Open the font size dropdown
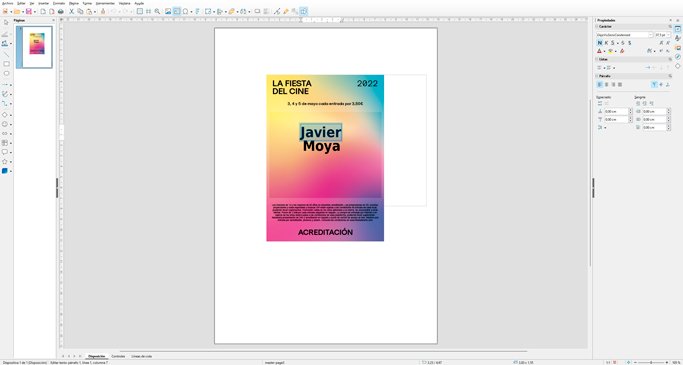683x365 pixels. tap(669, 35)
